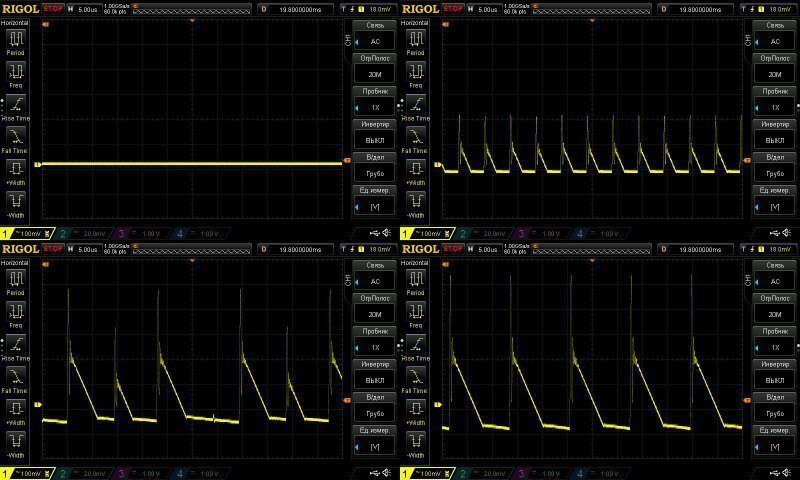The width and height of the screenshot is (800, 480).
Task: Select Period measurement icon in bottom-right capture
Action: pyautogui.click(x=416, y=279)
